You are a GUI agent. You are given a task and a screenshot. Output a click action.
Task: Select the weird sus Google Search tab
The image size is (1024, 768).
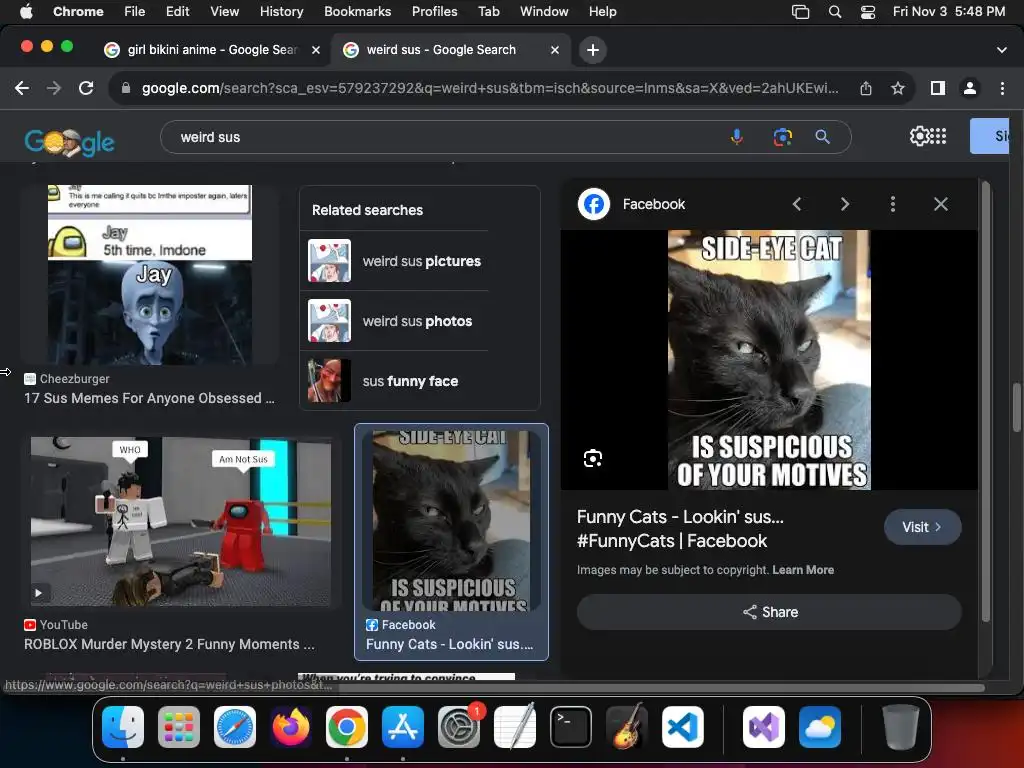point(441,50)
